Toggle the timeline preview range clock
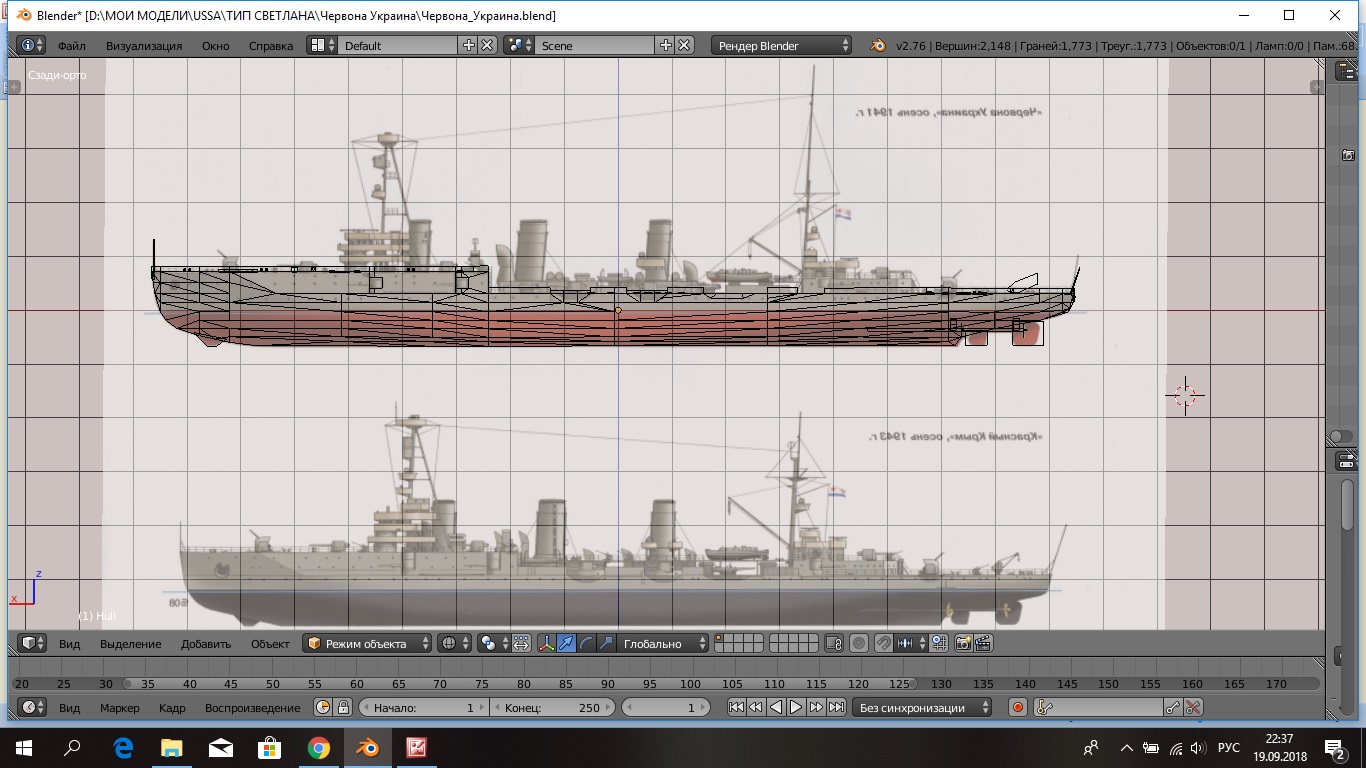Screen dimensions: 1366x768 point(323,708)
